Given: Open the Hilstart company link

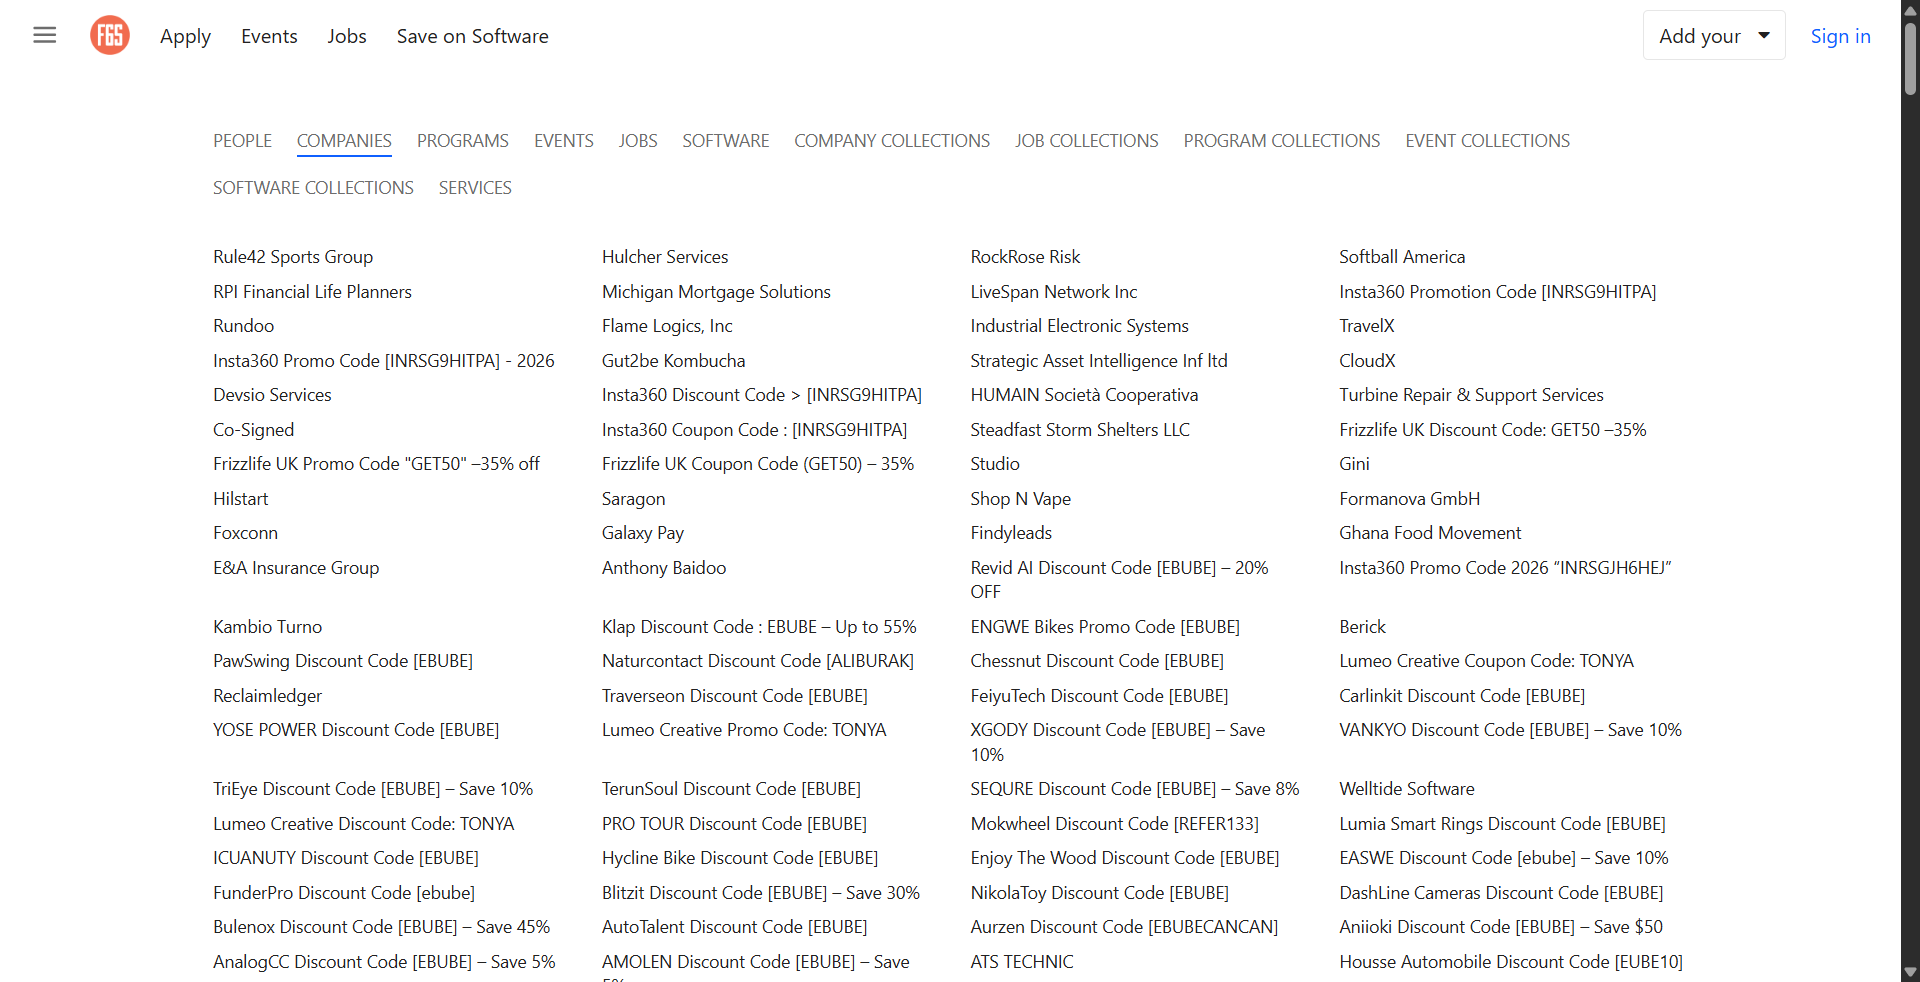Looking at the screenshot, I should click(240, 499).
